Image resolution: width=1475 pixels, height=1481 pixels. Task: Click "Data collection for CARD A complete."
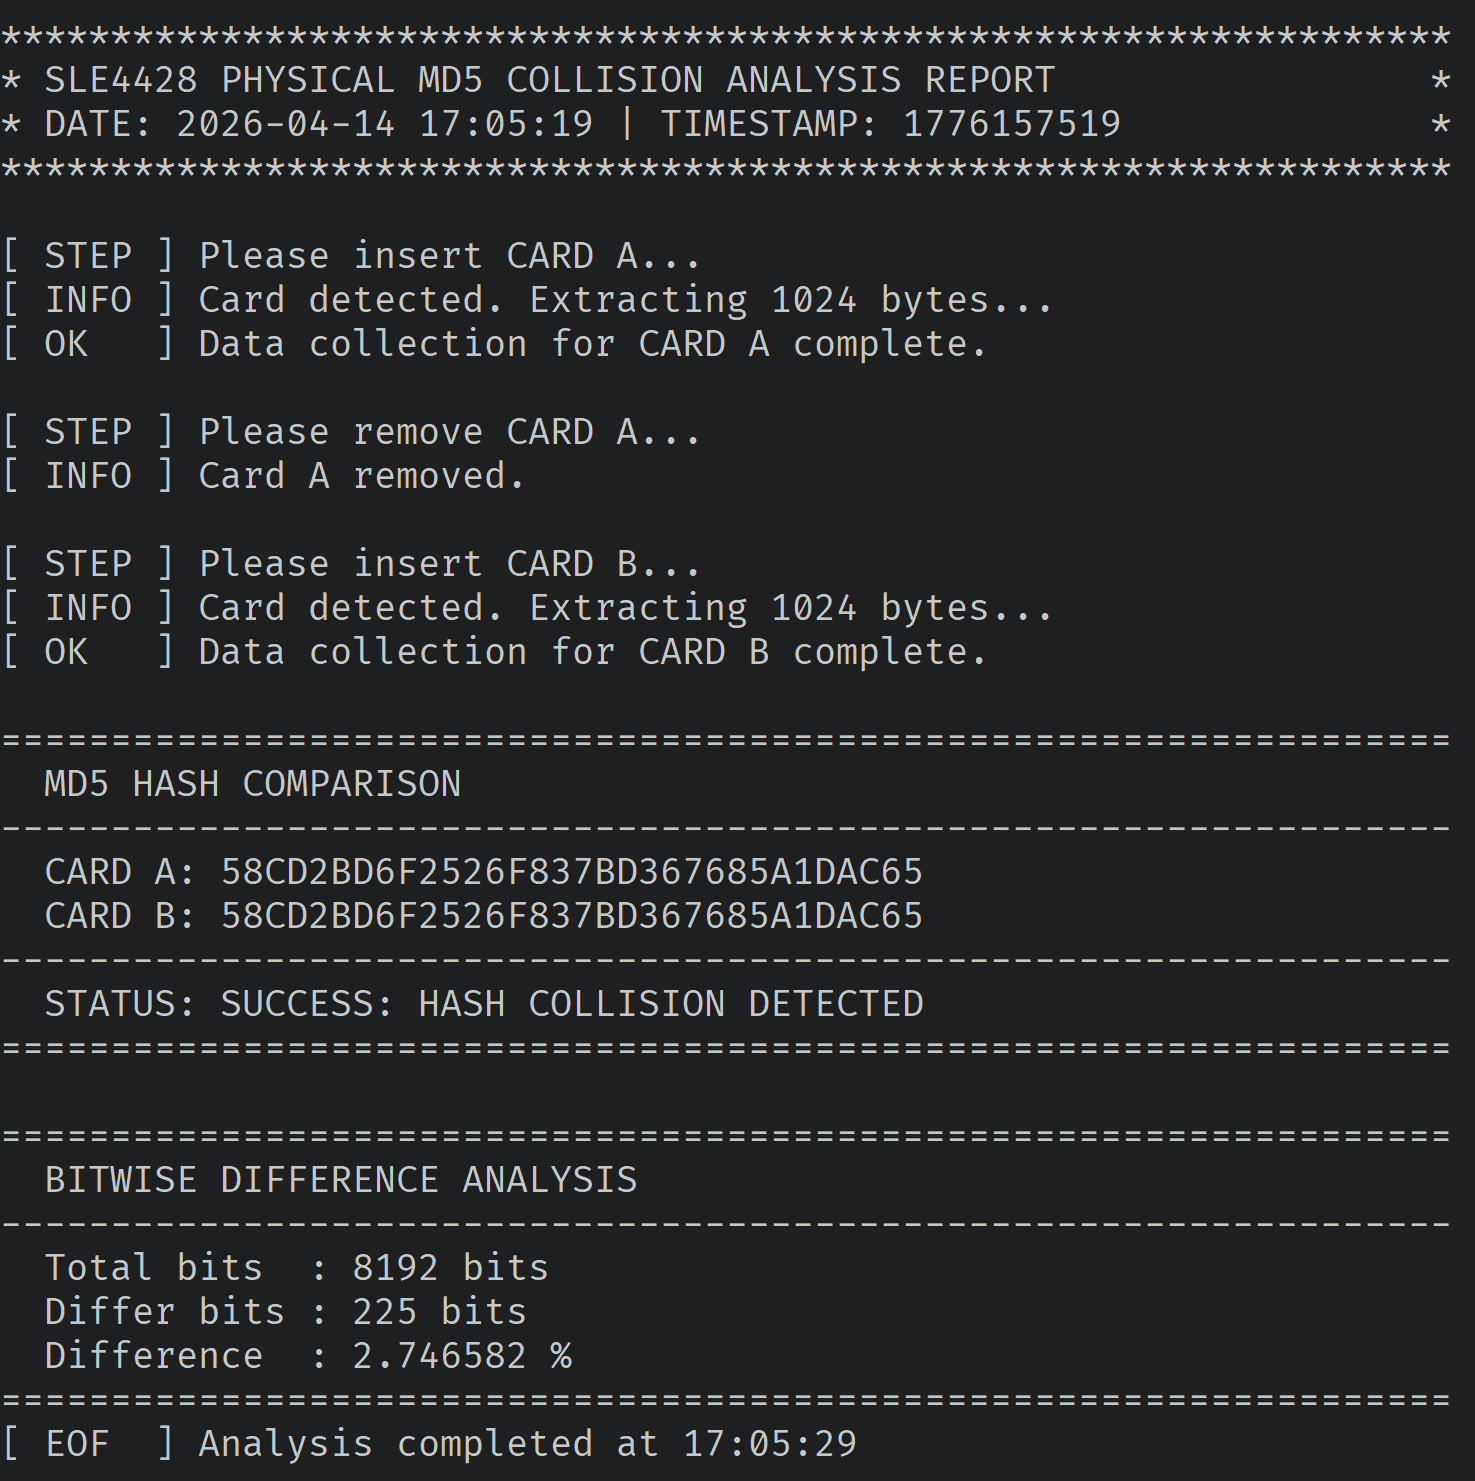click(592, 344)
